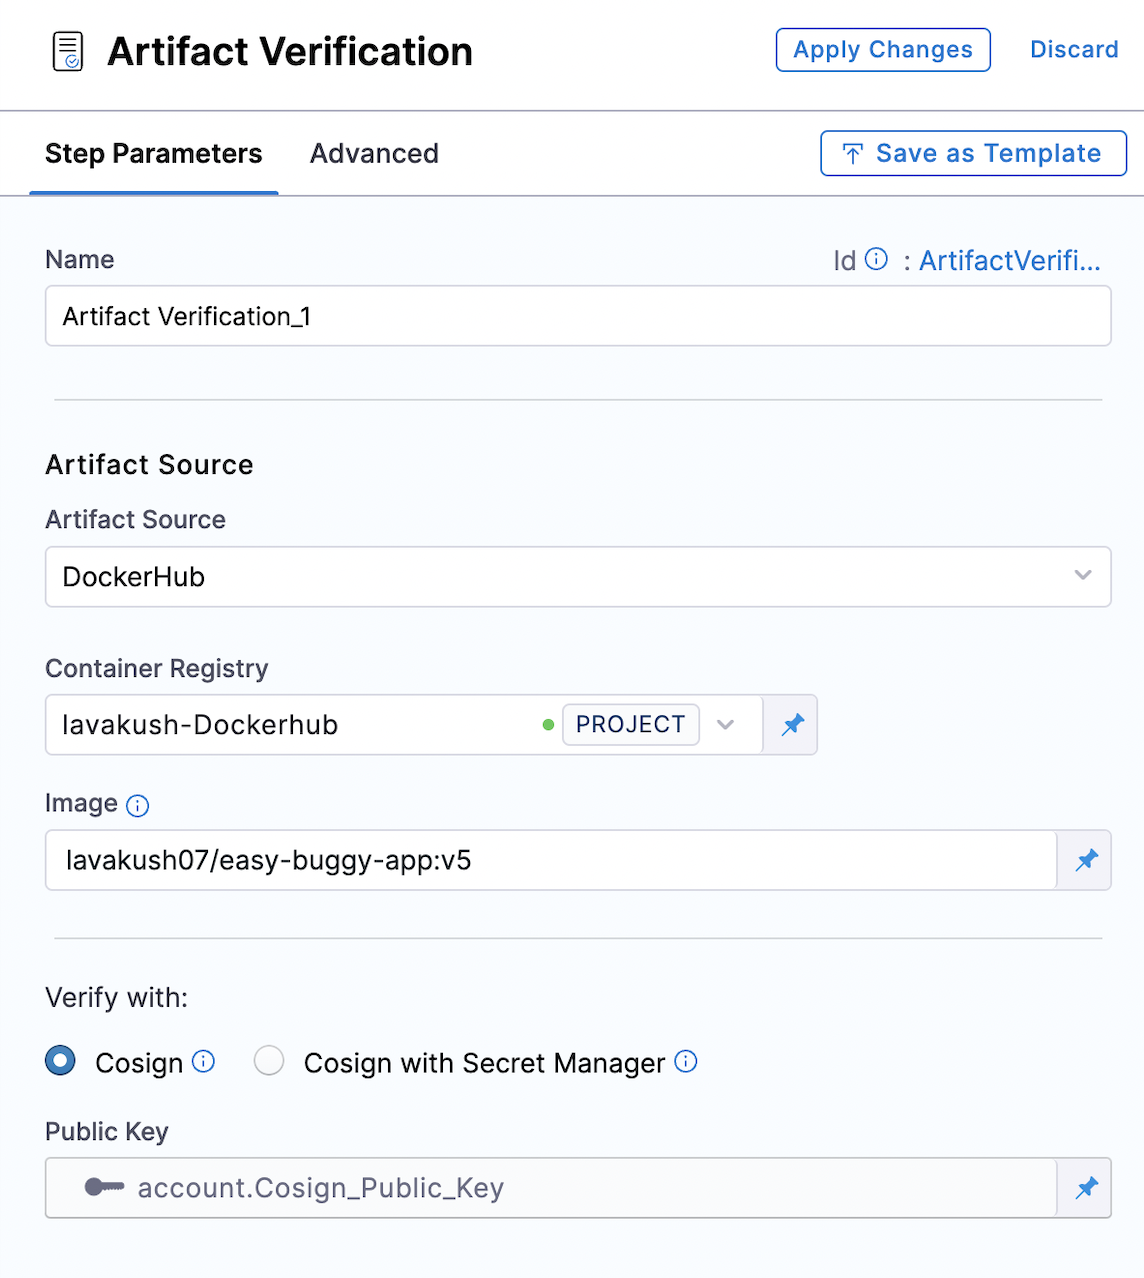Click the Discard link
This screenshot has width=1144, height=1278.
(1074, 50)
